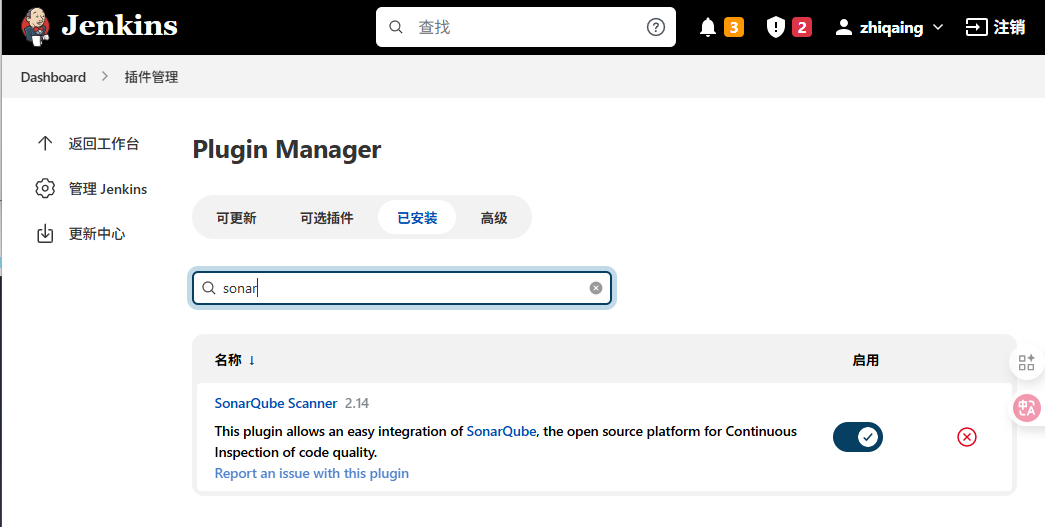The image size is (1045, 527).
Task: Follow SonarQube link in description
Action: pyautogui.click(x=501, y=431)
